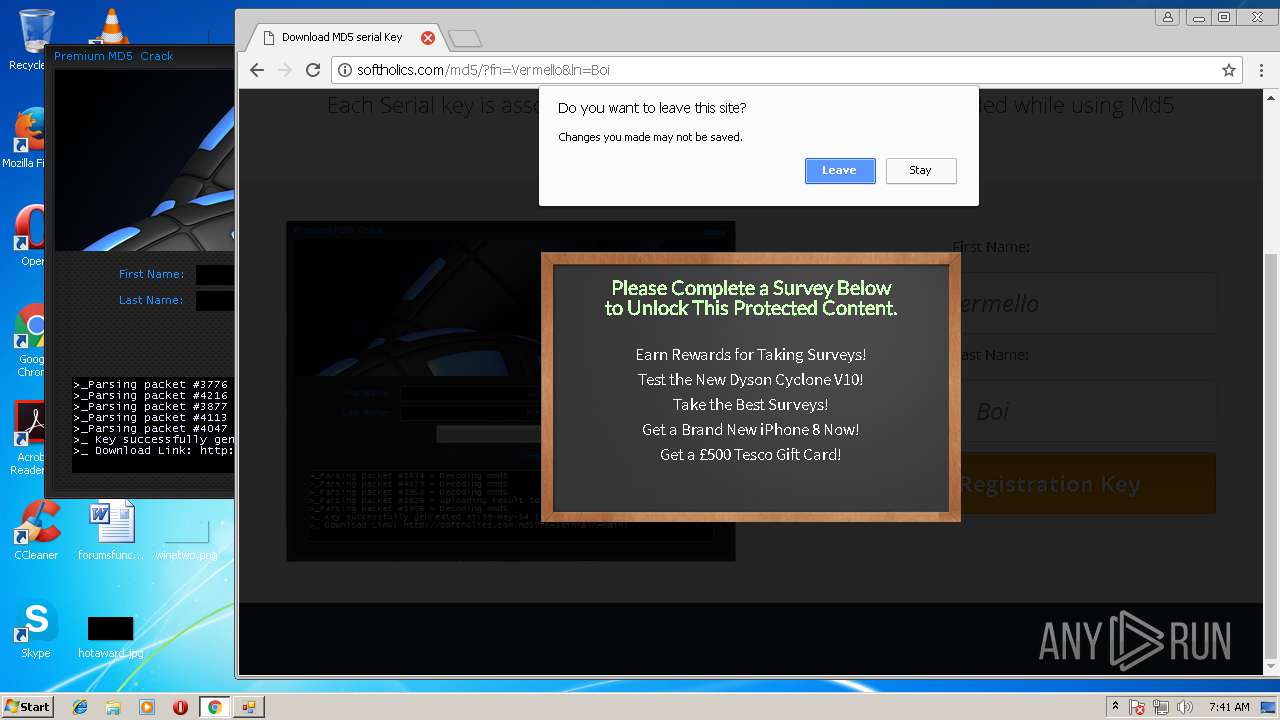This screenshot has height=720, width=1280.
Task: Click Show Desktop button at taskbar end
Action: click(x=1268, y=707)
